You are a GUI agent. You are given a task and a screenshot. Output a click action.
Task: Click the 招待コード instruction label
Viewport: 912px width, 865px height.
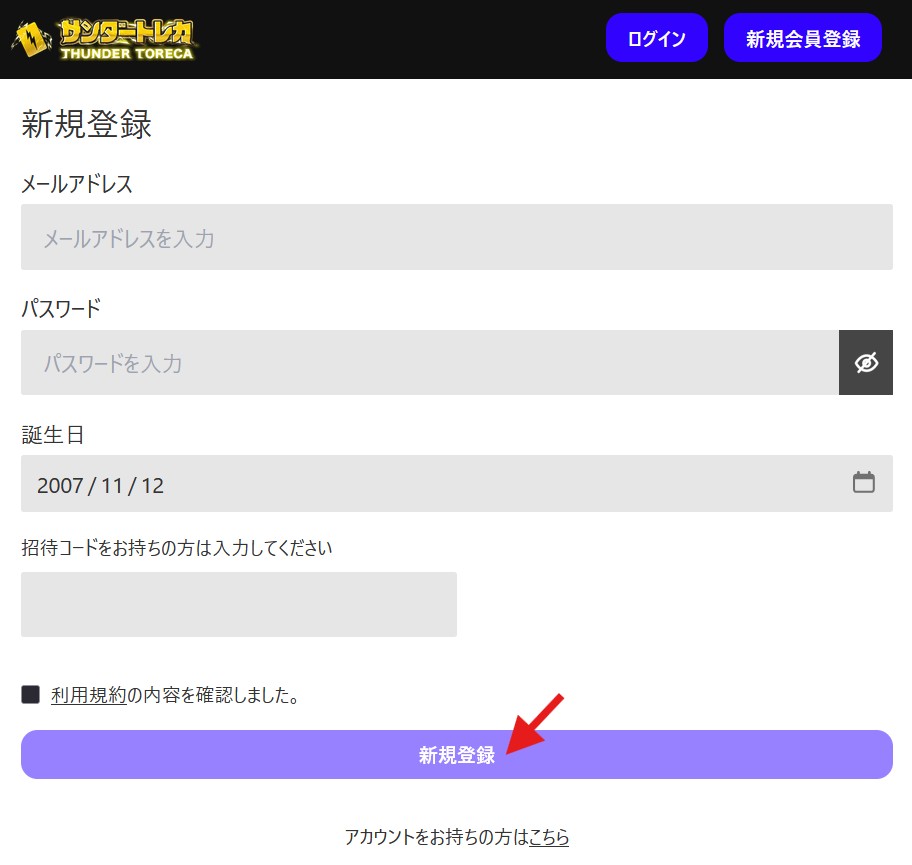[176, 548]
